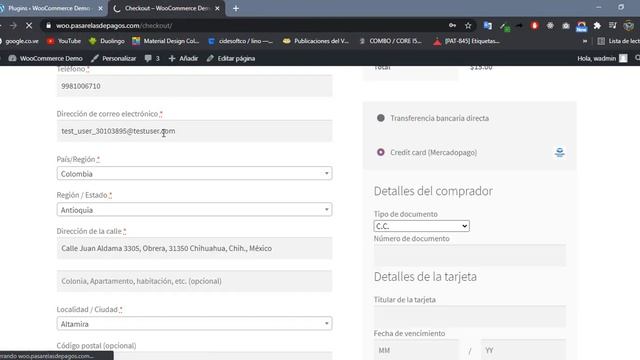
Task: Click the MM expiry month field
Action: coord(416,350)
